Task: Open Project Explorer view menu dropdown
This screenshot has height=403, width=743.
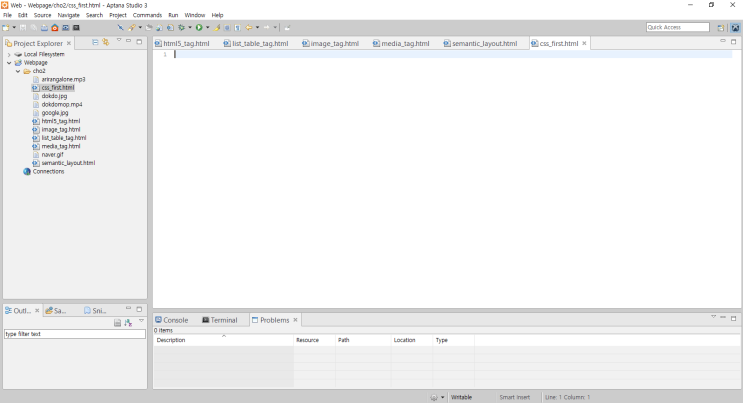Action: point(119,43)
